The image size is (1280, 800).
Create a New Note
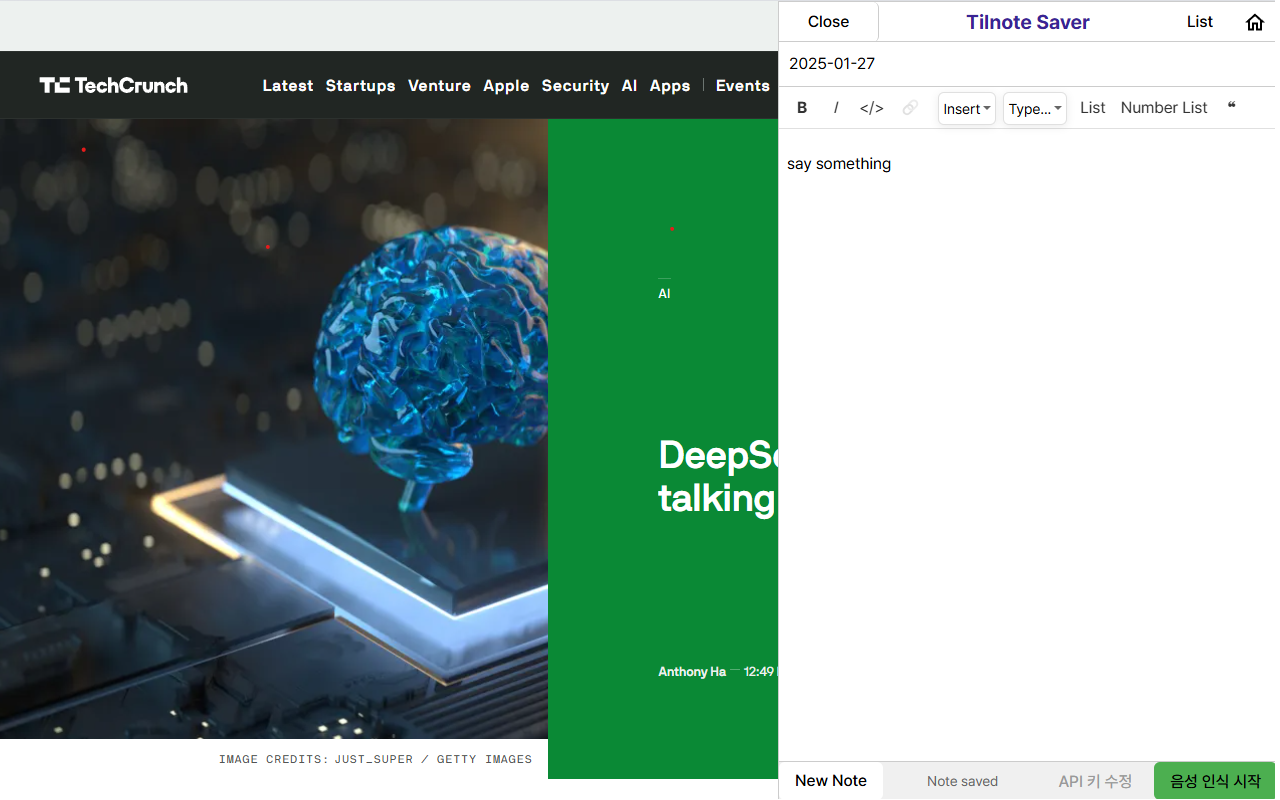[831, 781]
